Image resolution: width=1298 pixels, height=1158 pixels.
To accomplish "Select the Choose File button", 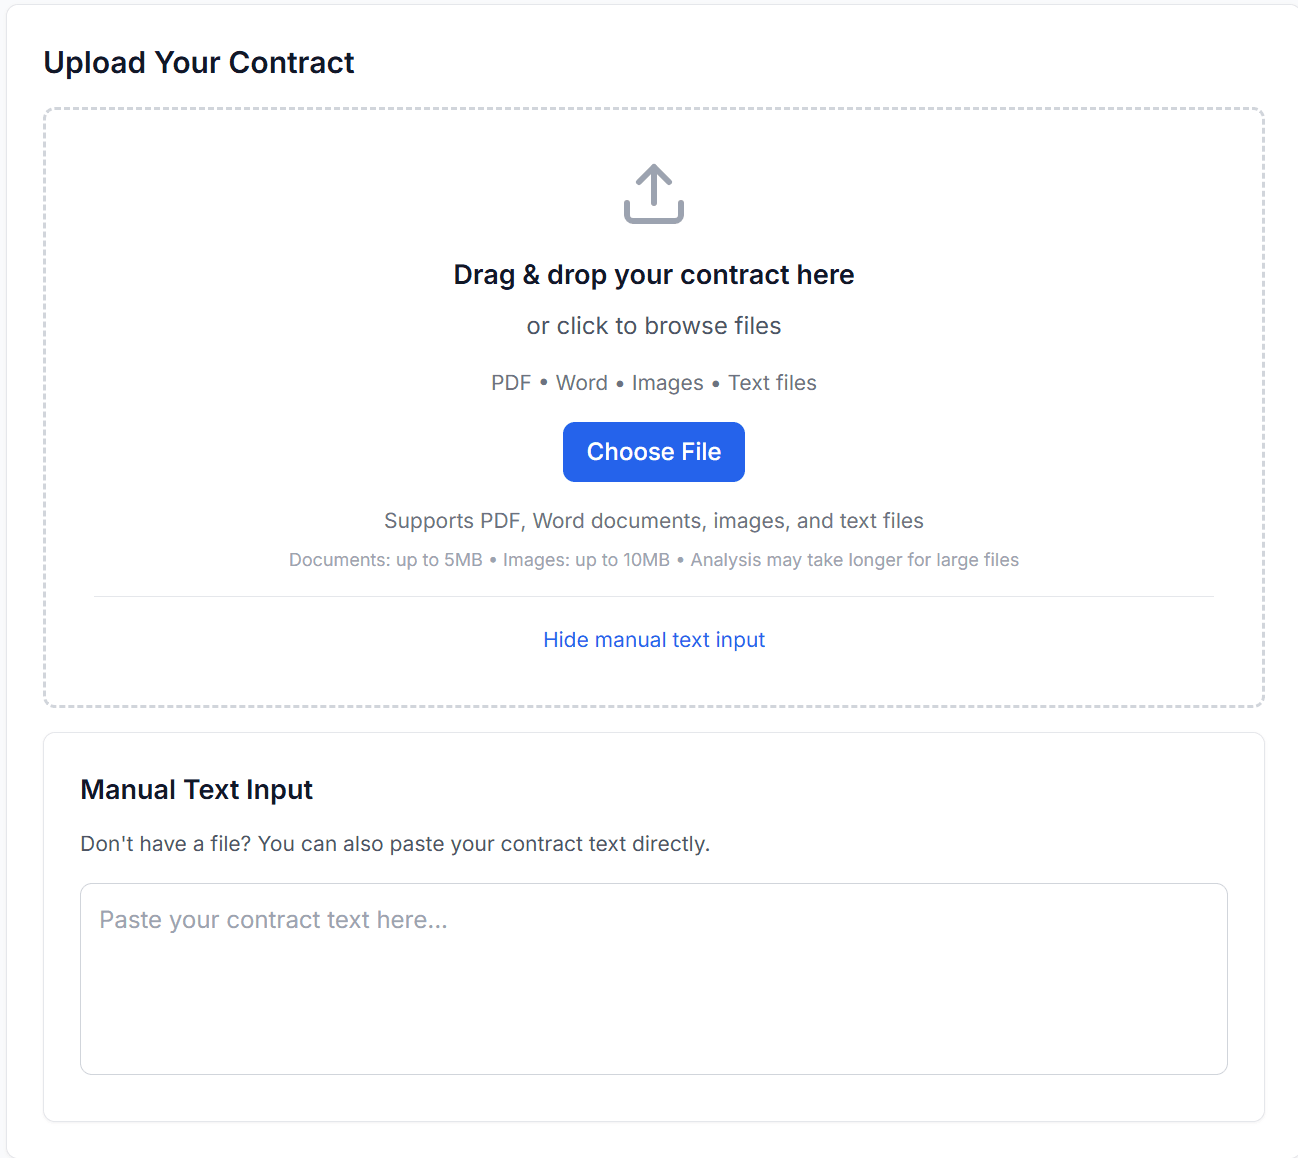I will 653,452.
